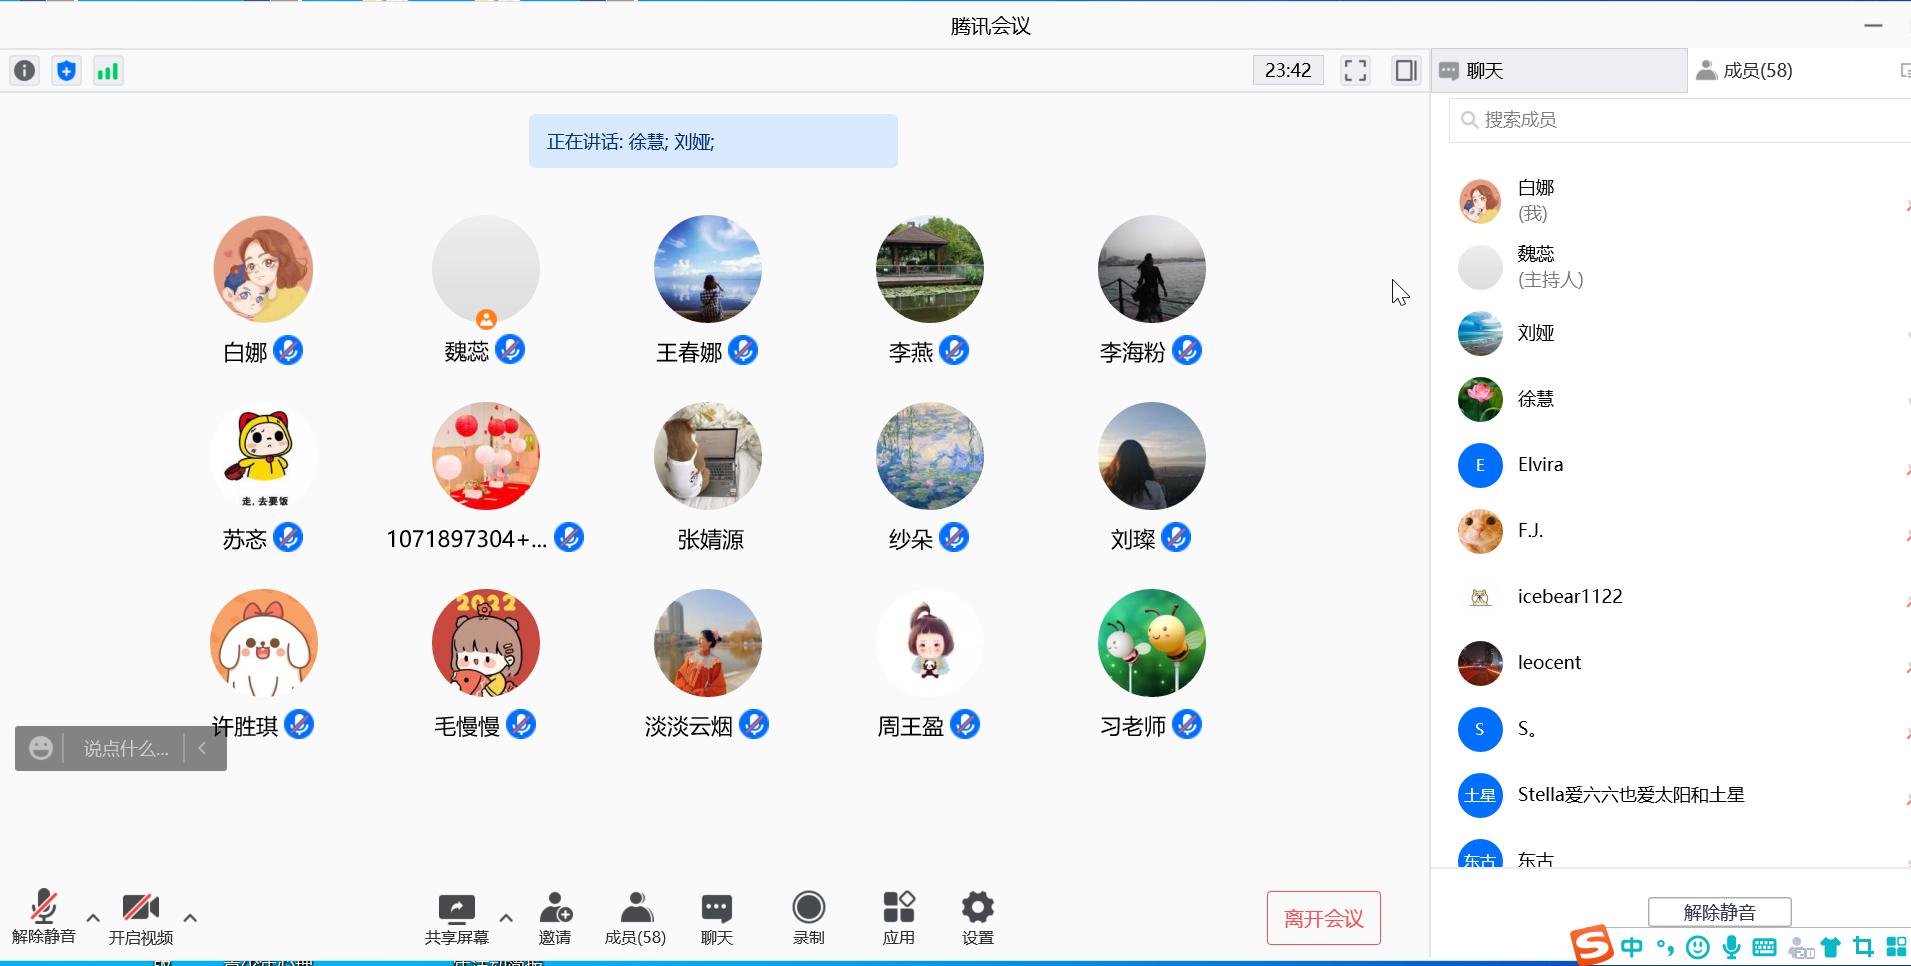
Task: Click the 搜索成员 search field
Action: [x=1680, y=120]
